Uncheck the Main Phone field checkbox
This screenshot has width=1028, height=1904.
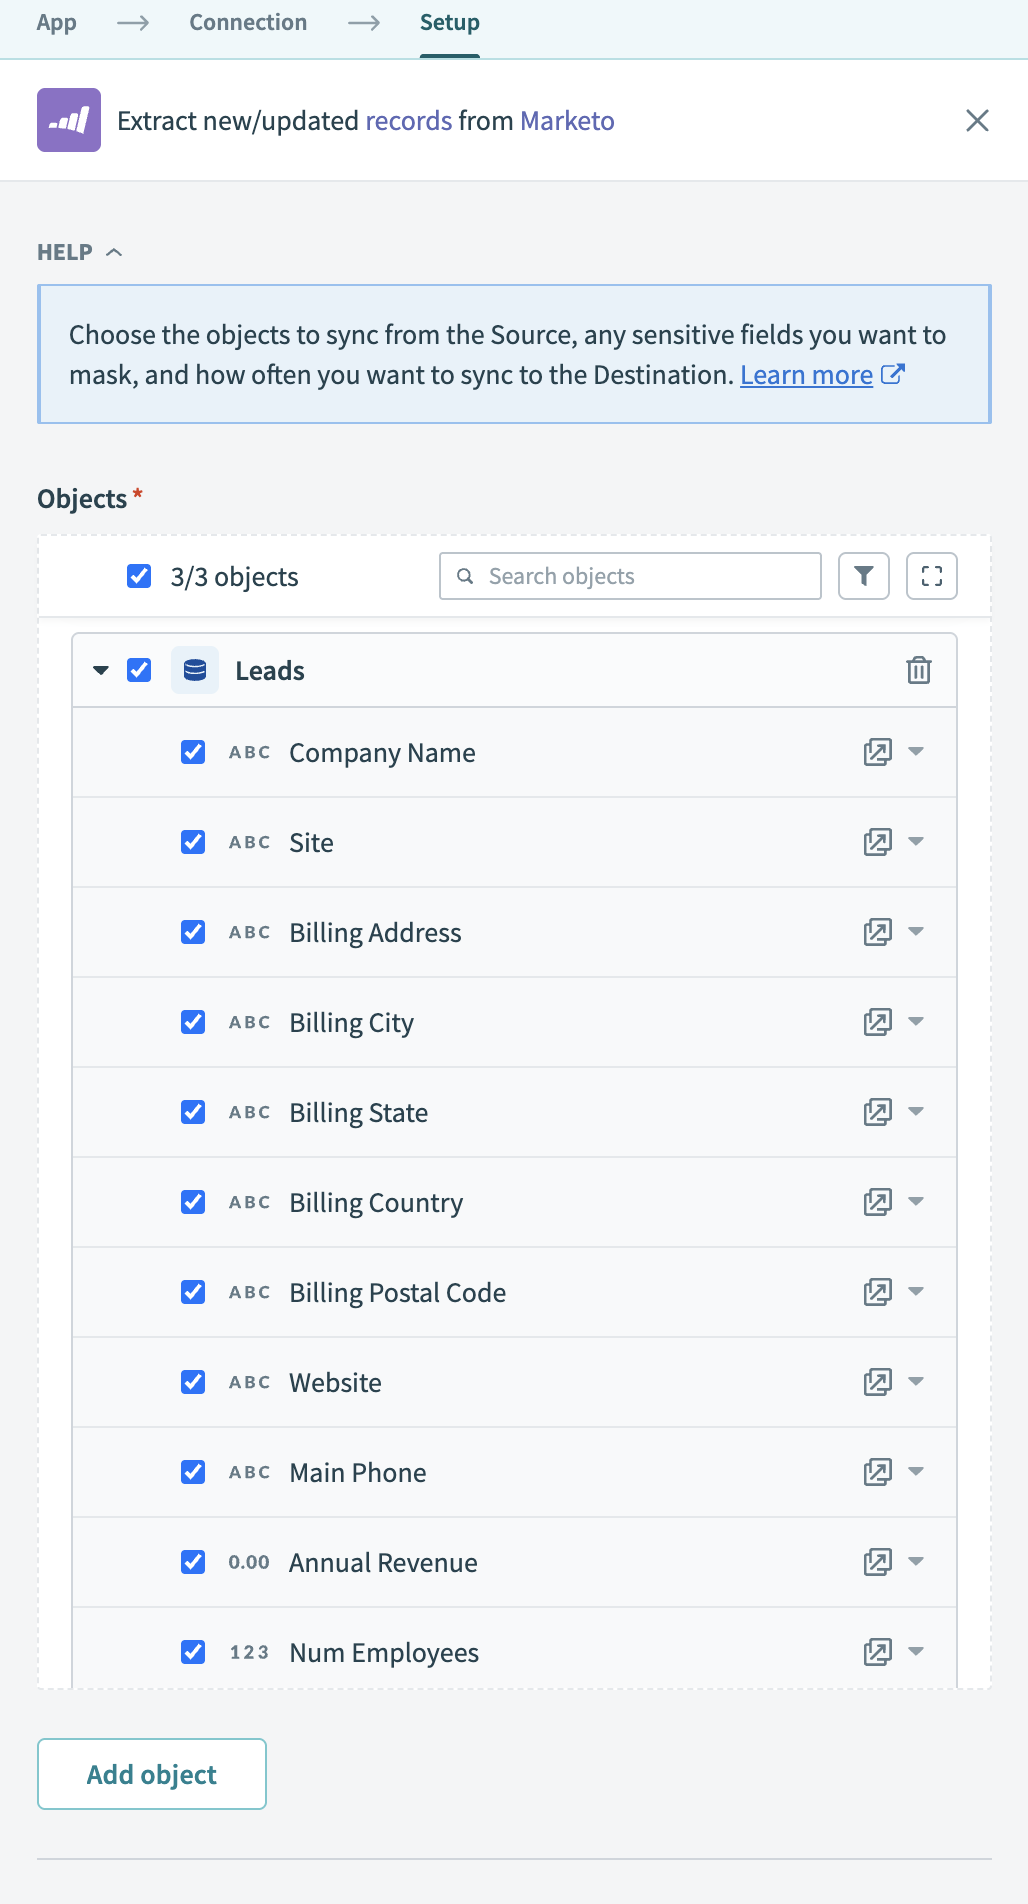click(x=193, y=1472)
